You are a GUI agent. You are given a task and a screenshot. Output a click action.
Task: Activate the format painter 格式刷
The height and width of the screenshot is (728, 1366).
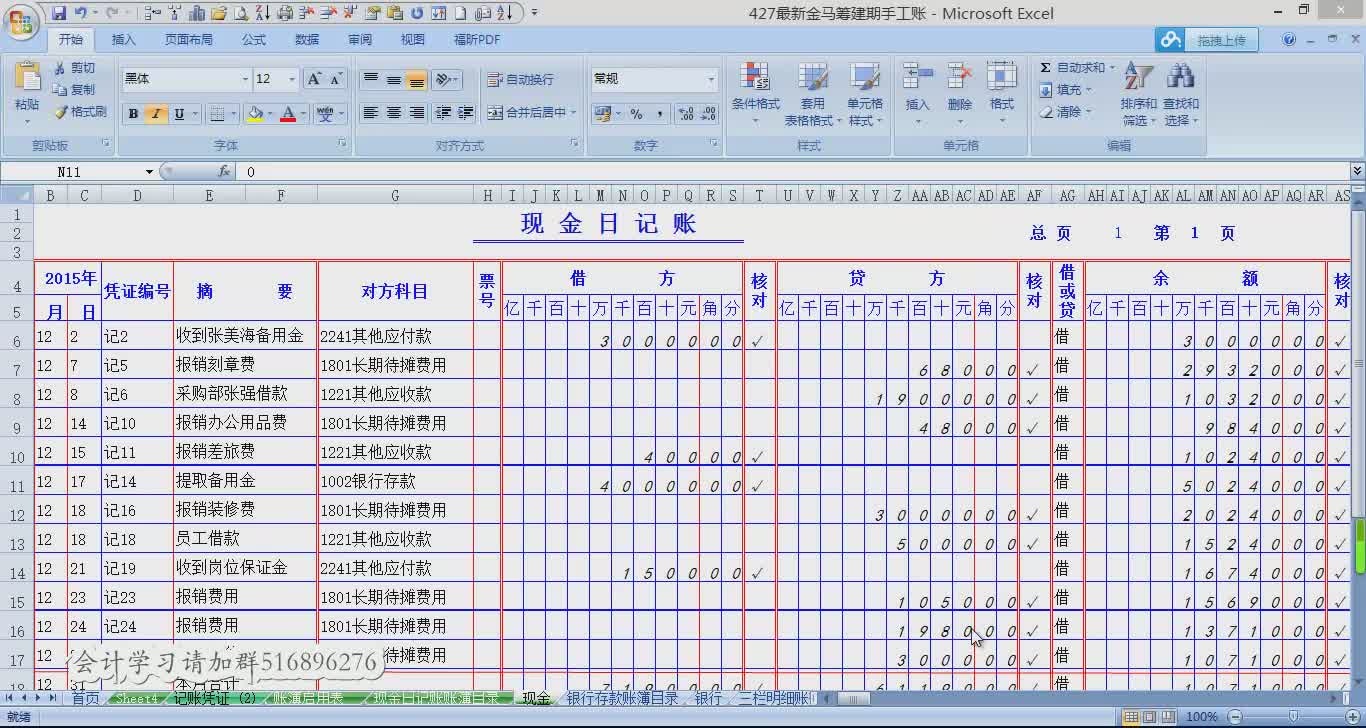[x=80, y=112]
